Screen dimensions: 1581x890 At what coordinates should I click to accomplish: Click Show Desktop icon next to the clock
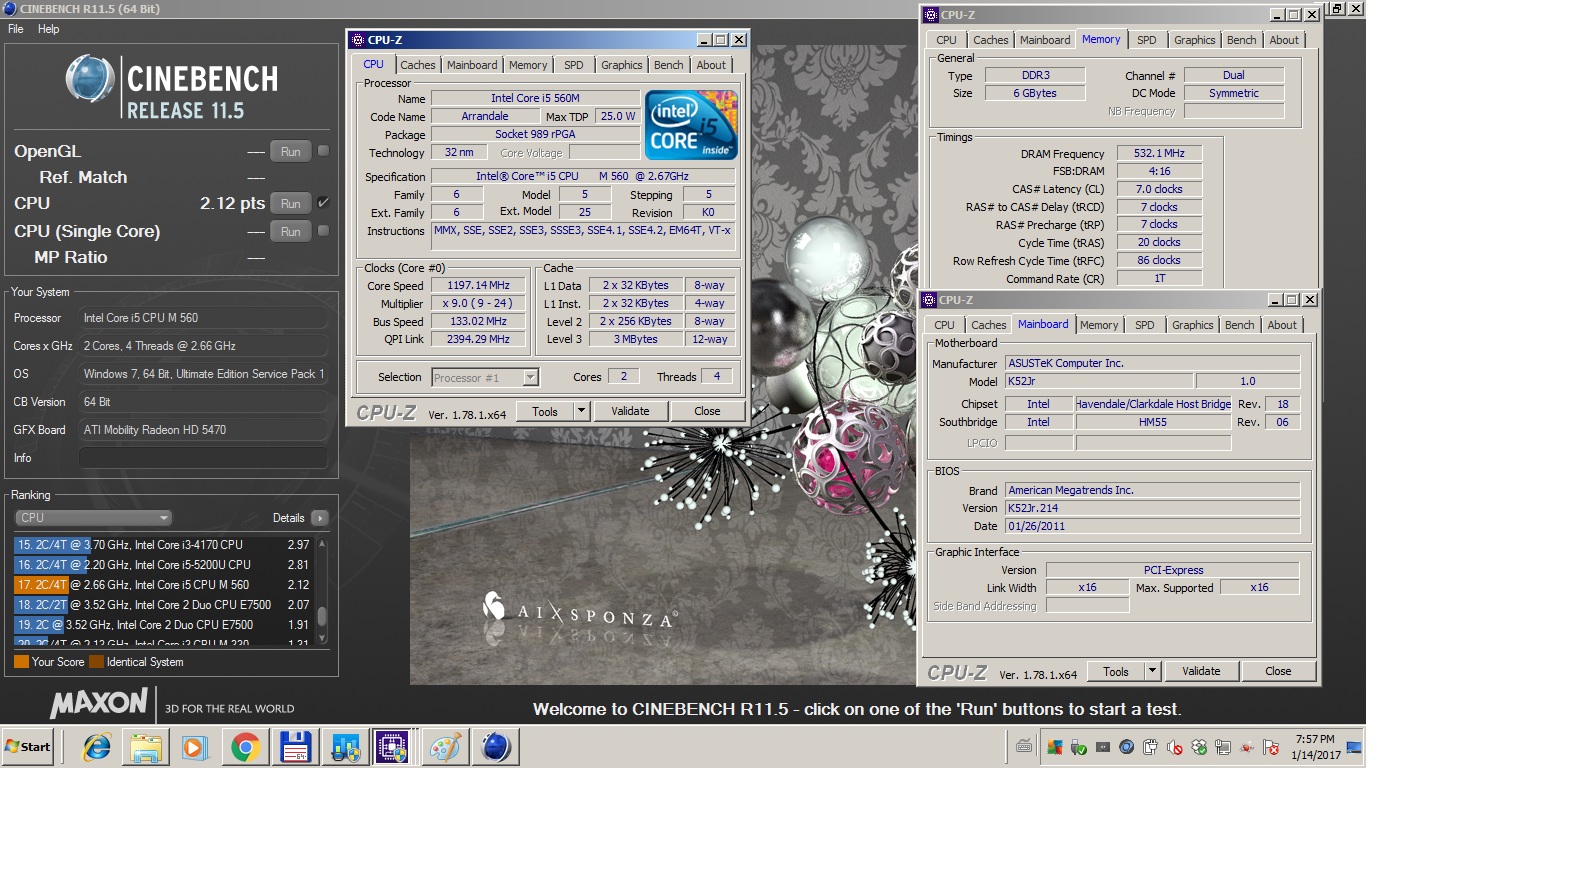(1354, 747)
